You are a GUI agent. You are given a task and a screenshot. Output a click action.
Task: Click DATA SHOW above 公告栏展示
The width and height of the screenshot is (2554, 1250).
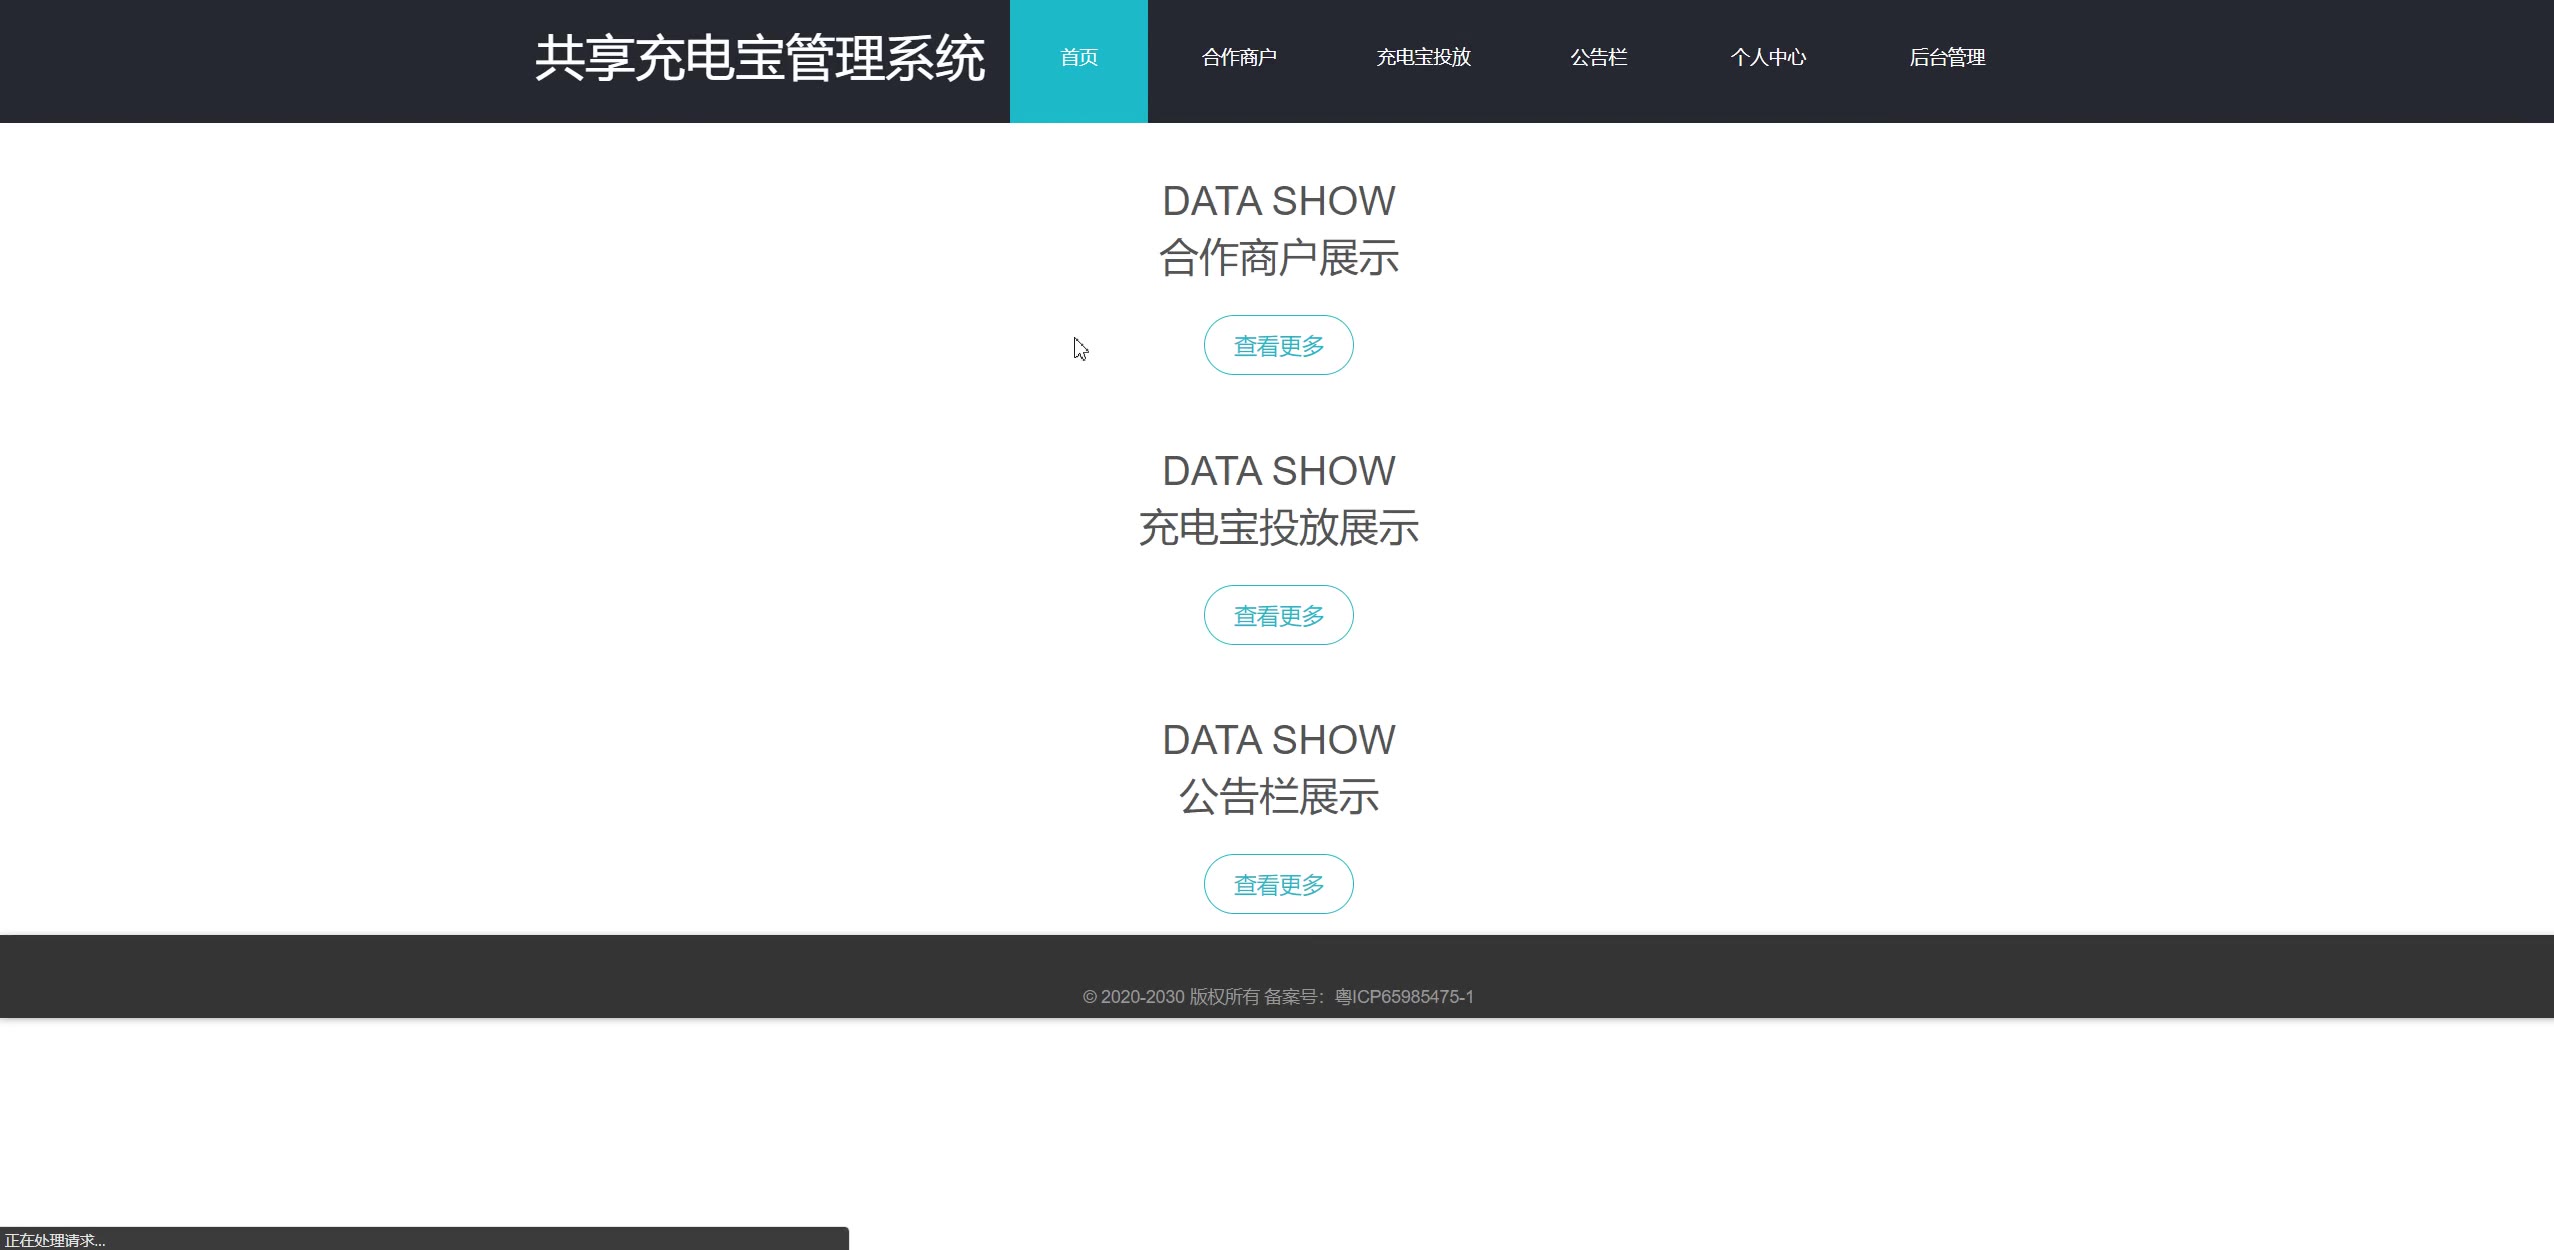coord(1278,740)
